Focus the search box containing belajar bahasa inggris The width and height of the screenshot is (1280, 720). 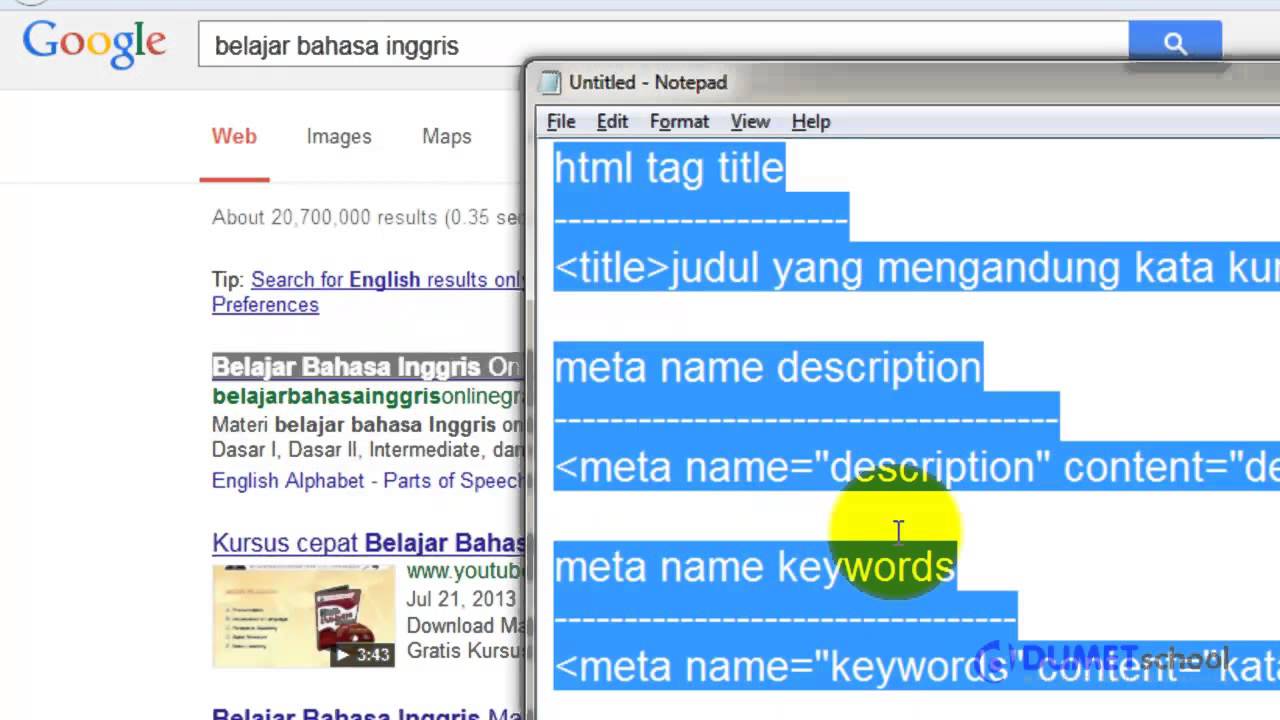point(663,45)
